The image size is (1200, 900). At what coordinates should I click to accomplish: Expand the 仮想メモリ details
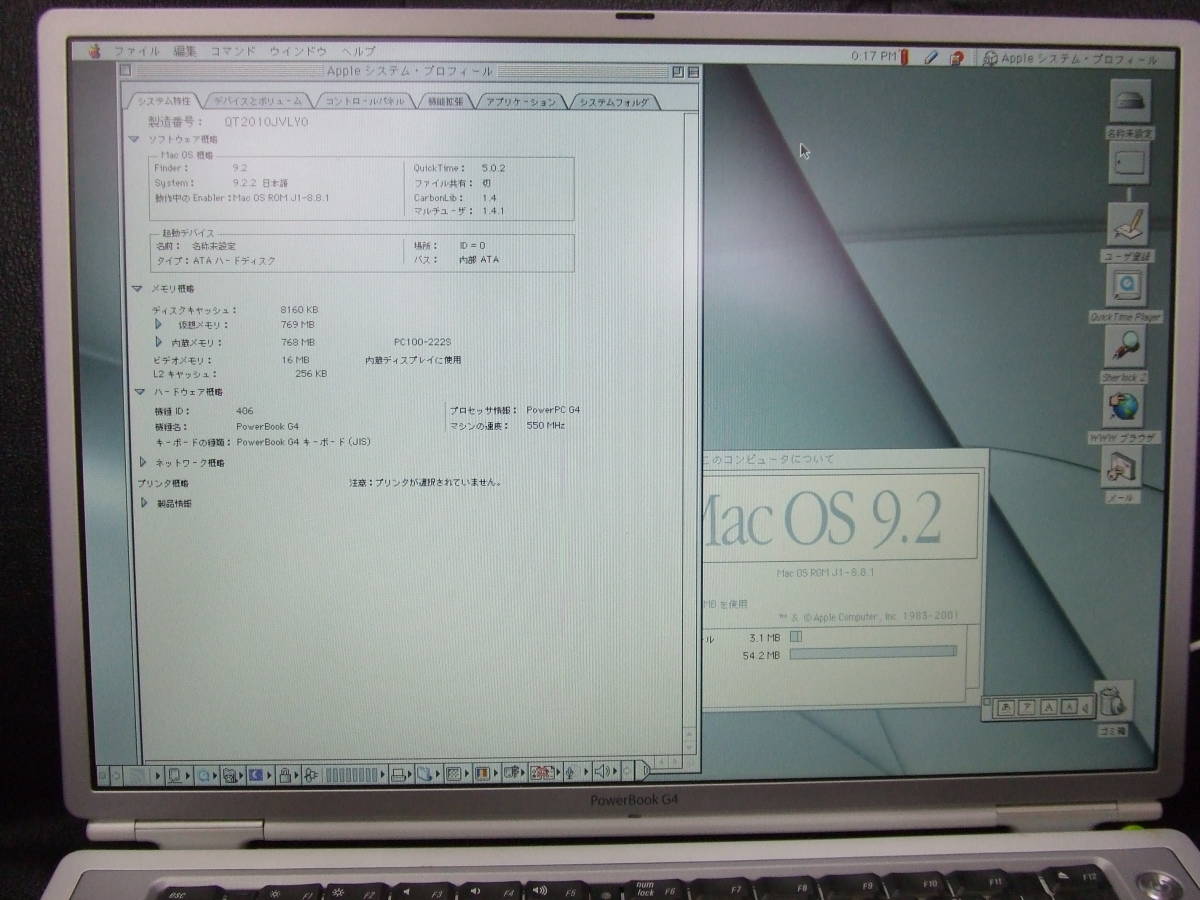click(158, 324)
